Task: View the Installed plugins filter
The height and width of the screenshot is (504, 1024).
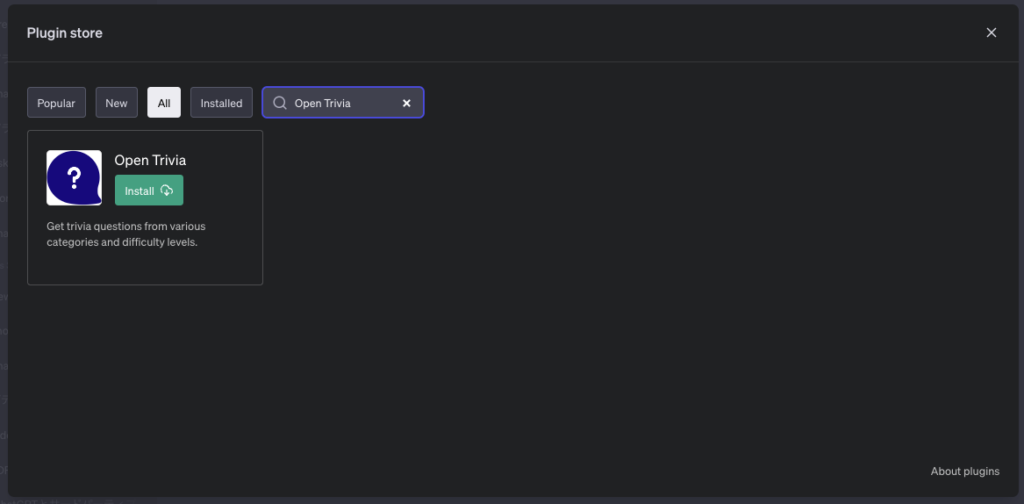Action: click(221, 103)
